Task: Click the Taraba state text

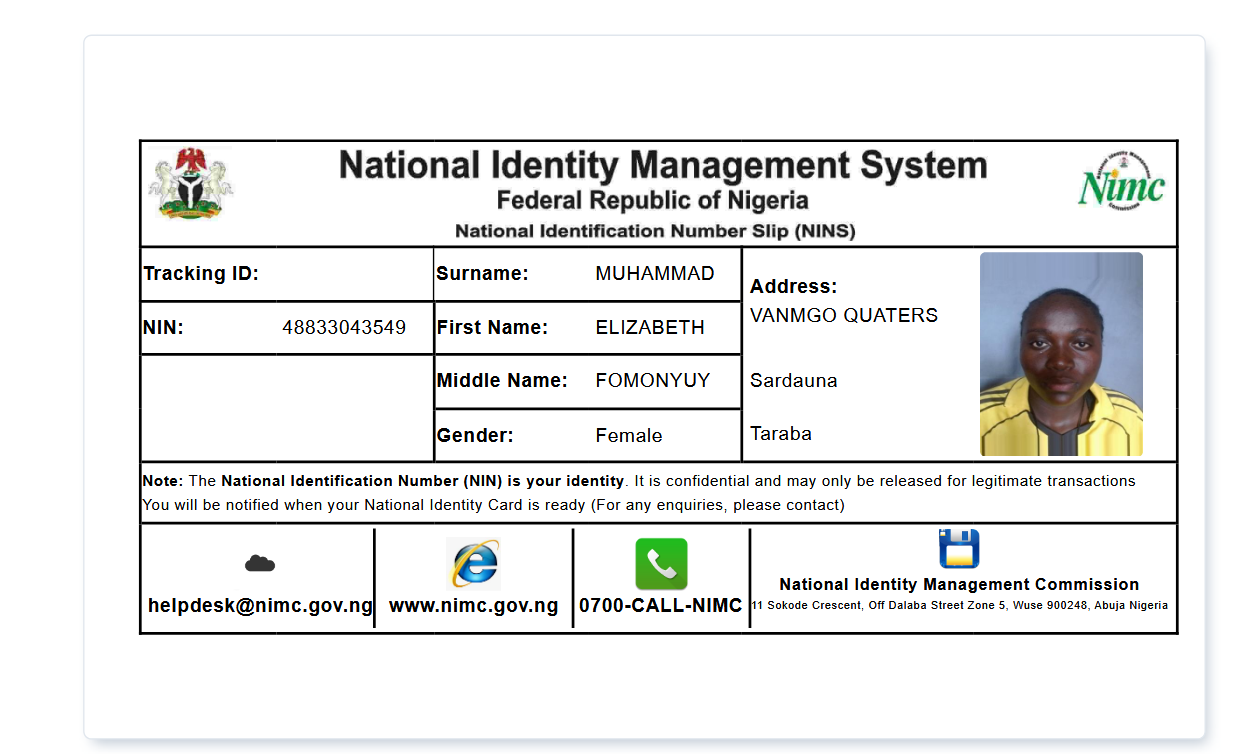Action: (x=781, y=433)
